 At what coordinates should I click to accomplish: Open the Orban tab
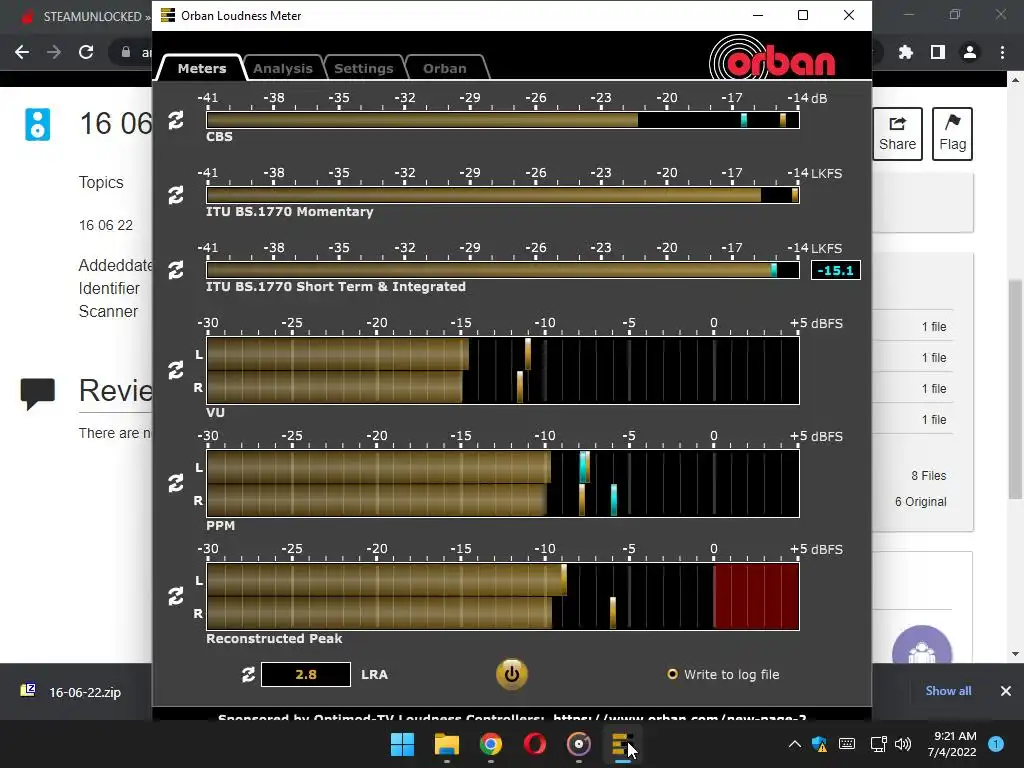click(x=445, y=68)
